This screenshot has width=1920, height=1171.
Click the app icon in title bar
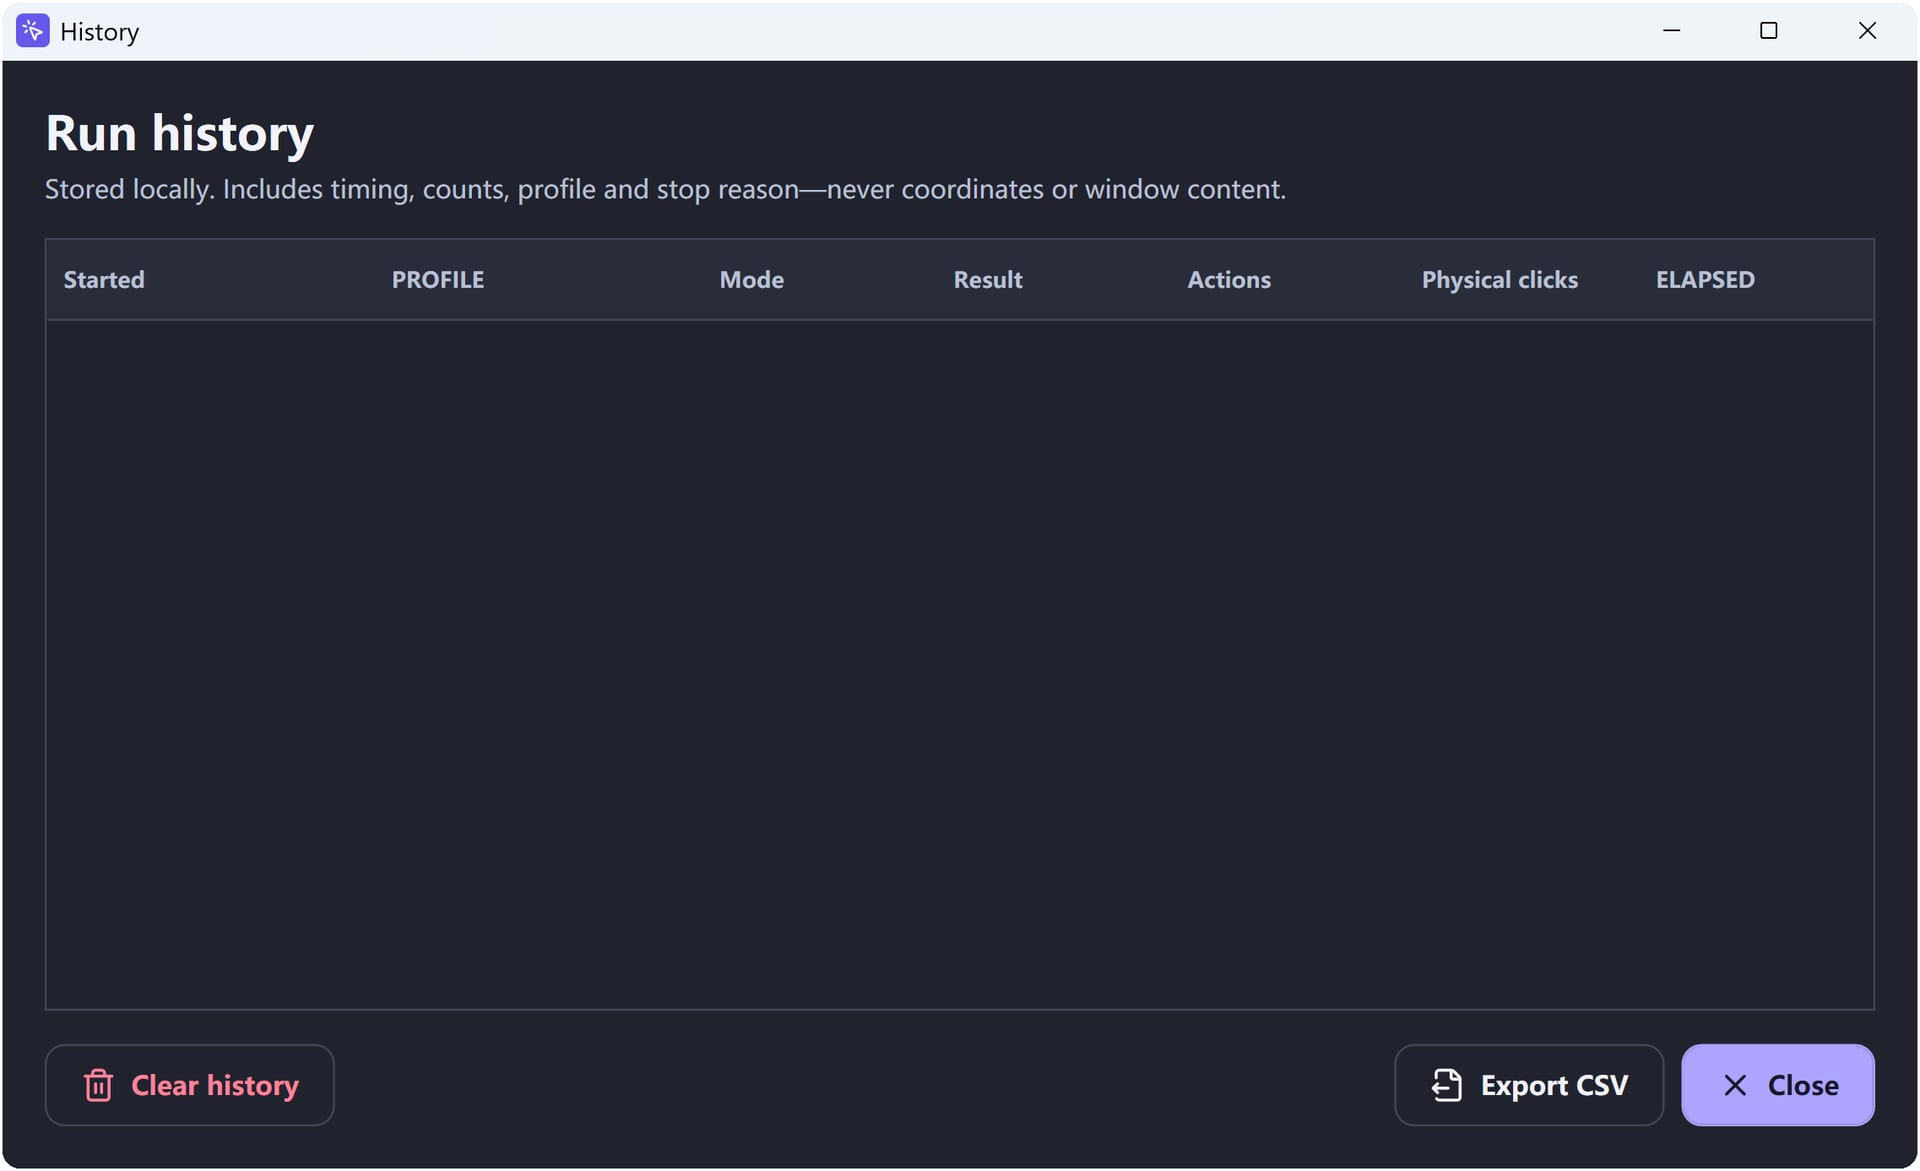pos(33,31)
